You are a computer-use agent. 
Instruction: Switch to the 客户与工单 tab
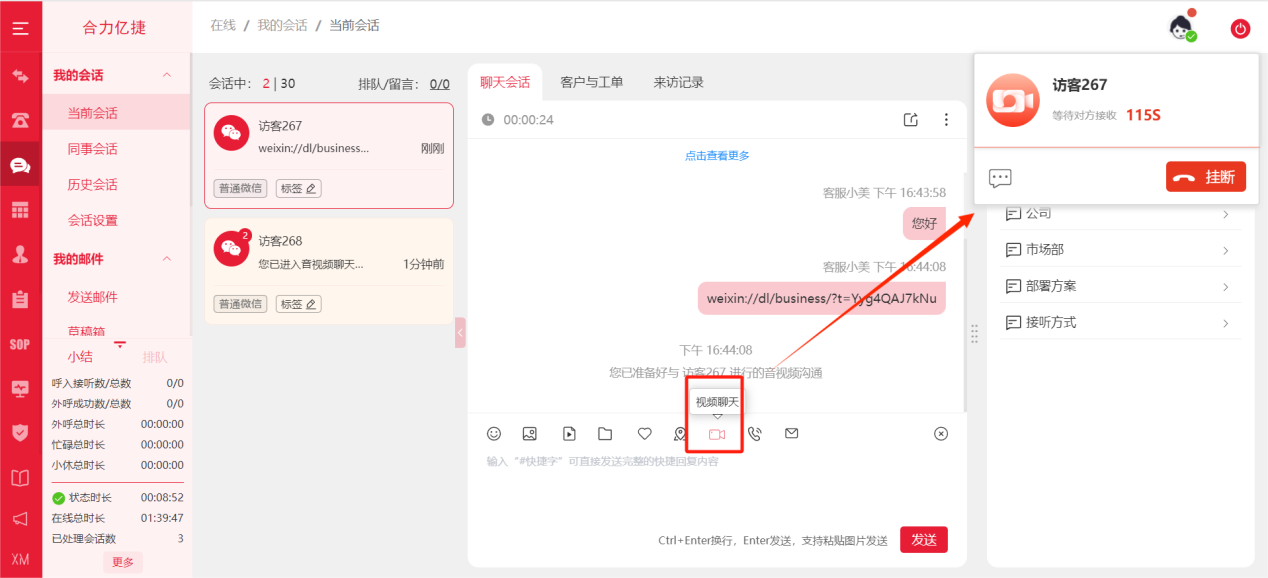(x=592, y=82)
